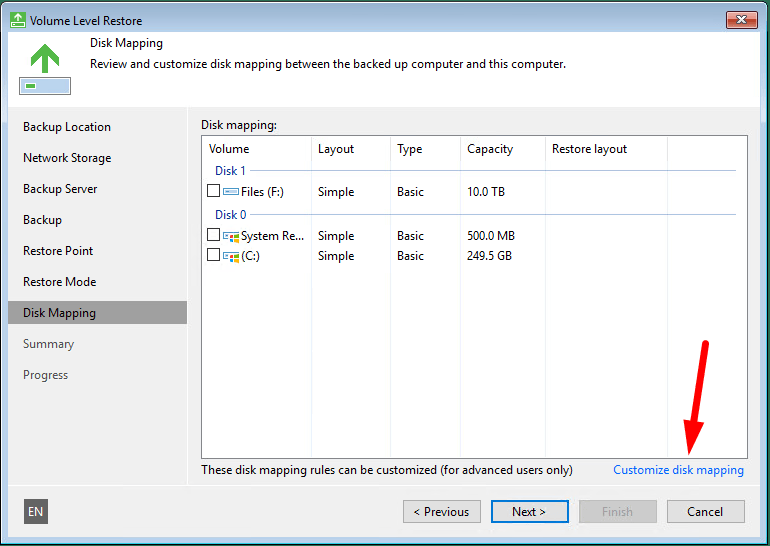
Task: Select the Summary step
Action: pos(48,344)
